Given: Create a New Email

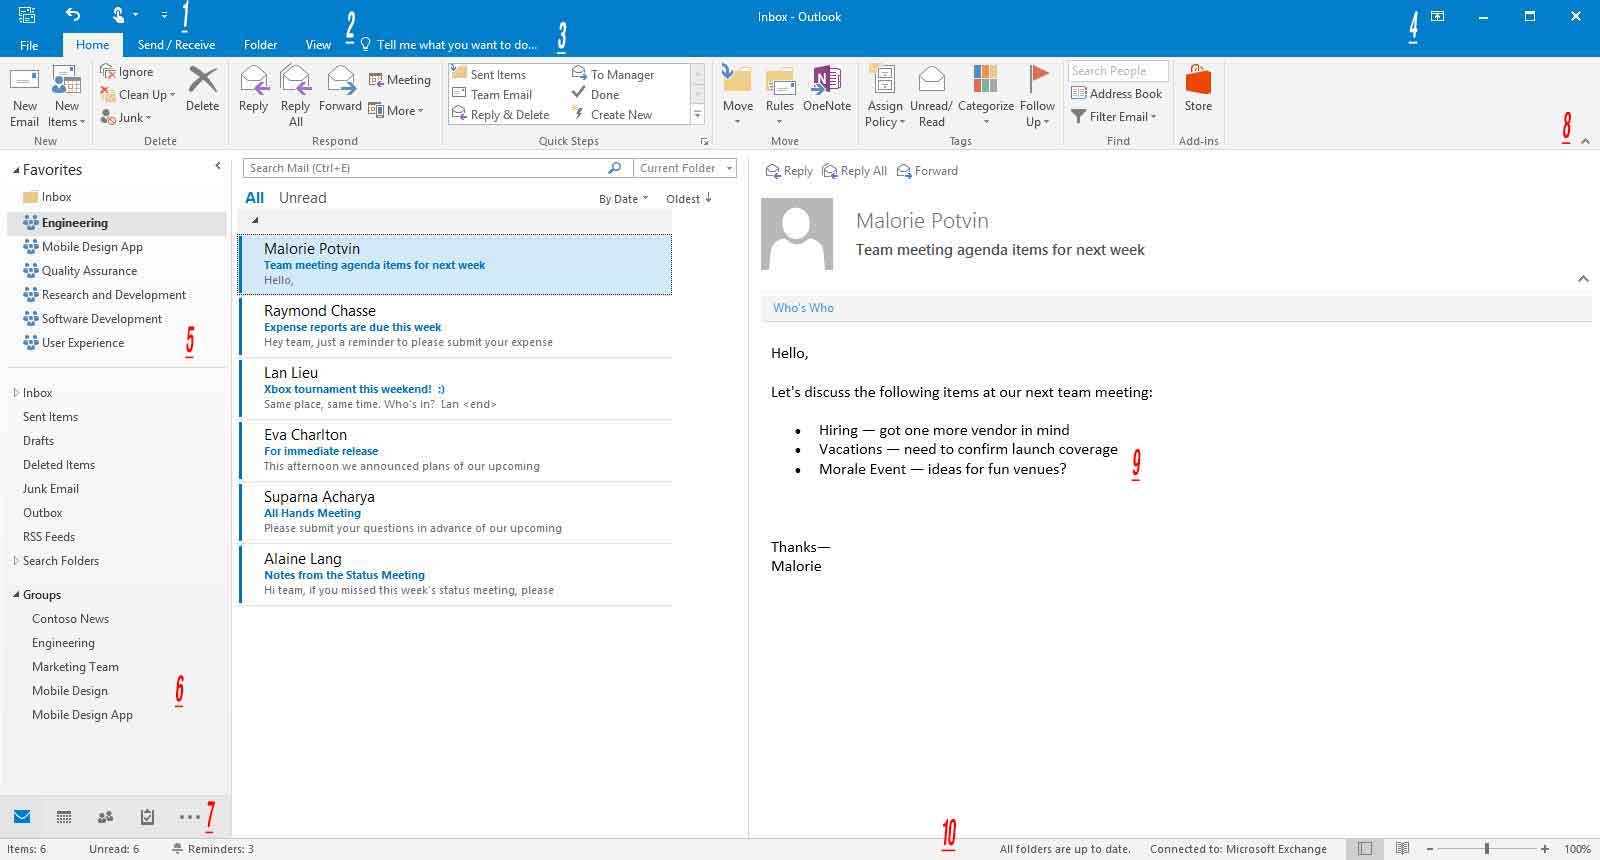Looking at the screenshot, I should pyautogui.click(x=24, y=96).
